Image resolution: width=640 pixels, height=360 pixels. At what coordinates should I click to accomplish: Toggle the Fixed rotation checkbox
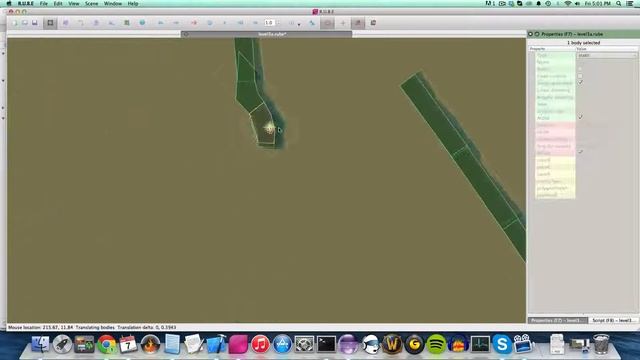[580, 76]
